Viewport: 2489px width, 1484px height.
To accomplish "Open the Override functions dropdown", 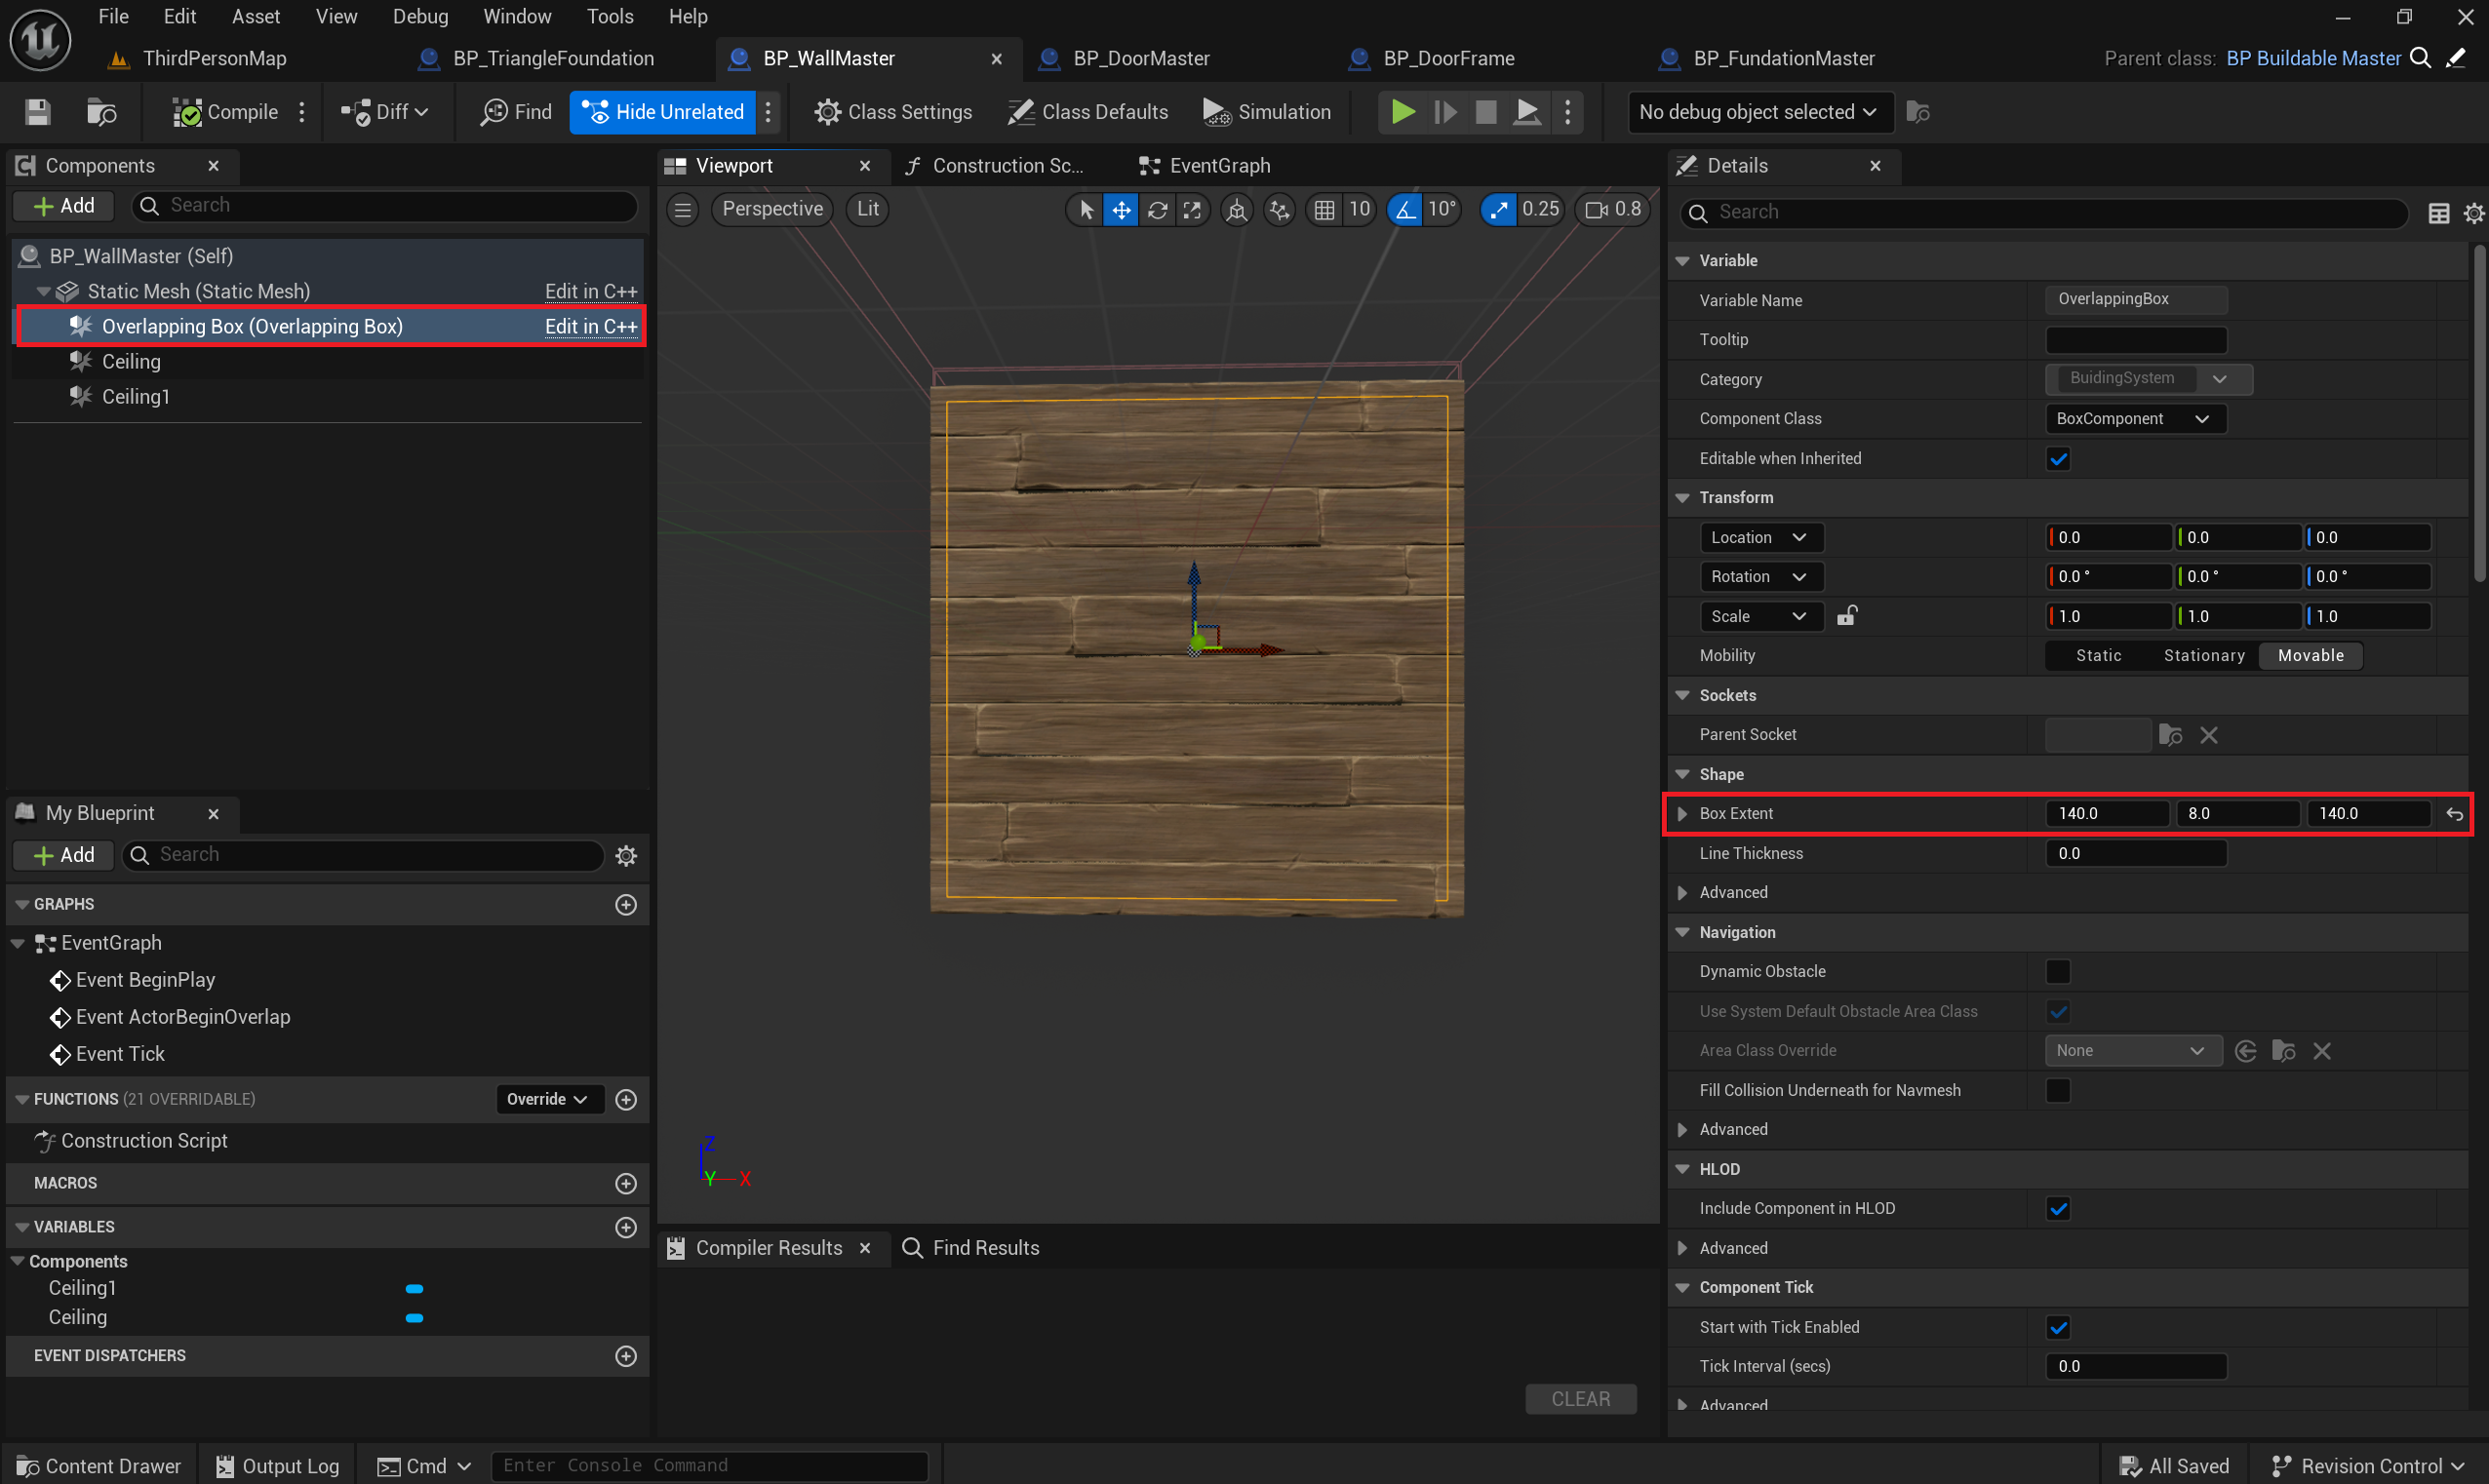I will 548,1099.
